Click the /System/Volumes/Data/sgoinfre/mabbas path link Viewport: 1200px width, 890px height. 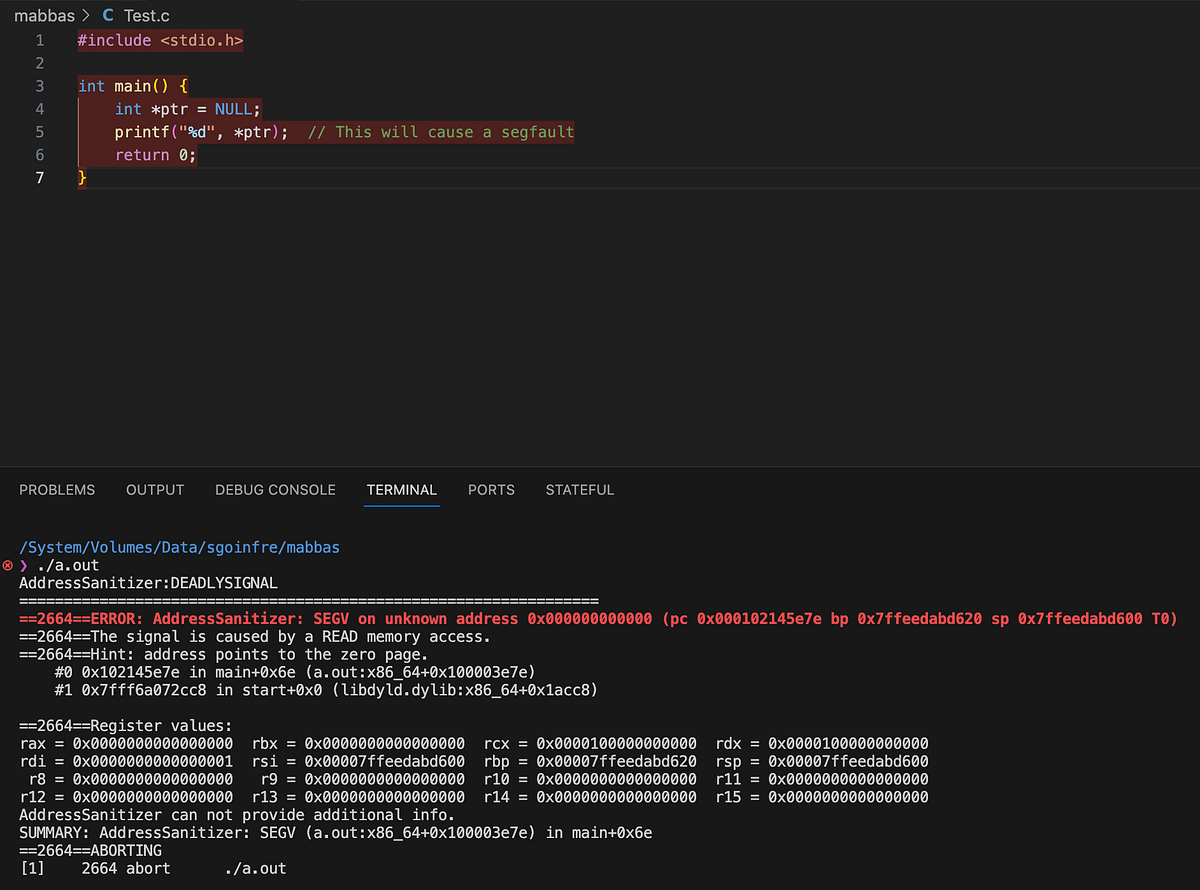pyautogui.click(x=180, y=547)
